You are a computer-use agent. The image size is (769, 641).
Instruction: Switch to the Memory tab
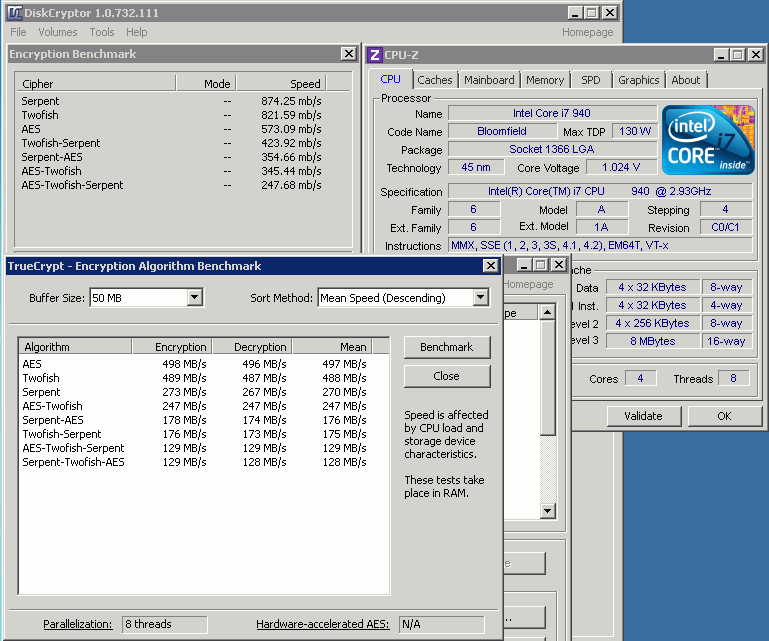[545, 80]
